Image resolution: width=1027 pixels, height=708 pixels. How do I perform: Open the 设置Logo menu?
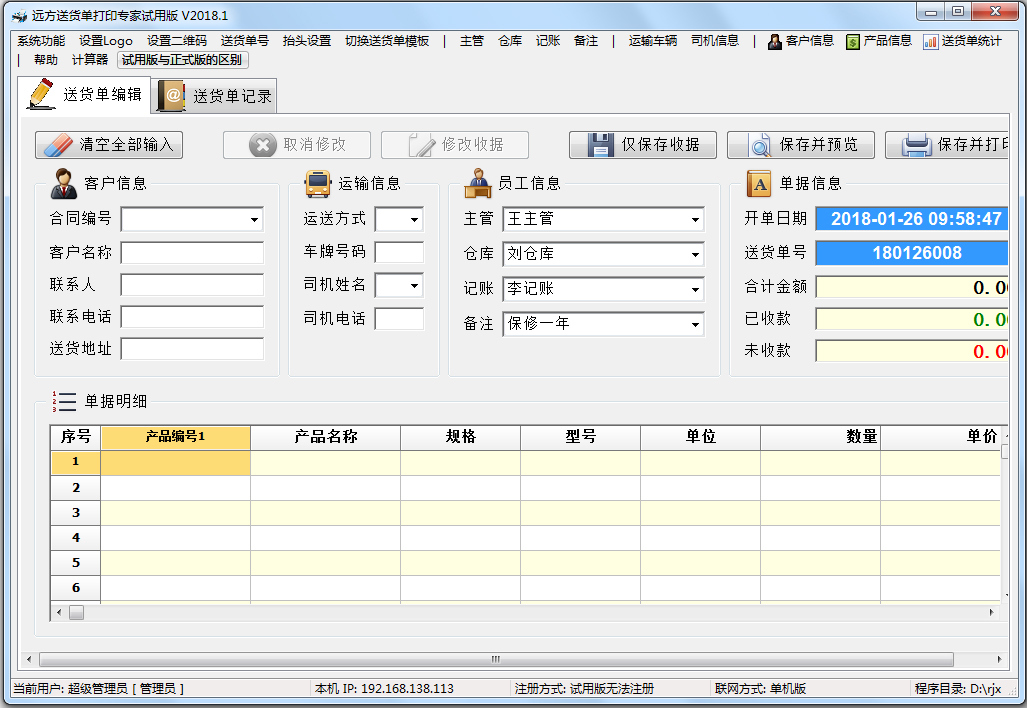click(105, 41)
